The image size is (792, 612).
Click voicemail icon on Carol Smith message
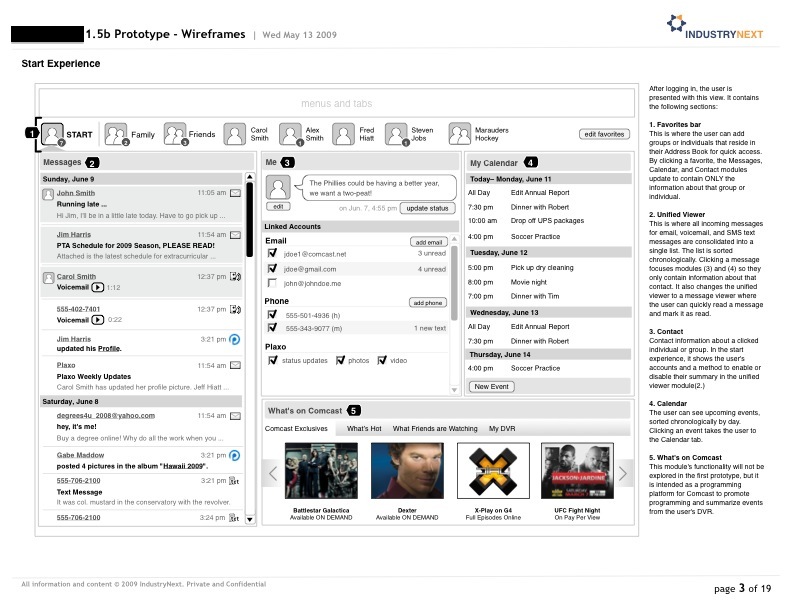pyautogui.click(x=235, y=276)
